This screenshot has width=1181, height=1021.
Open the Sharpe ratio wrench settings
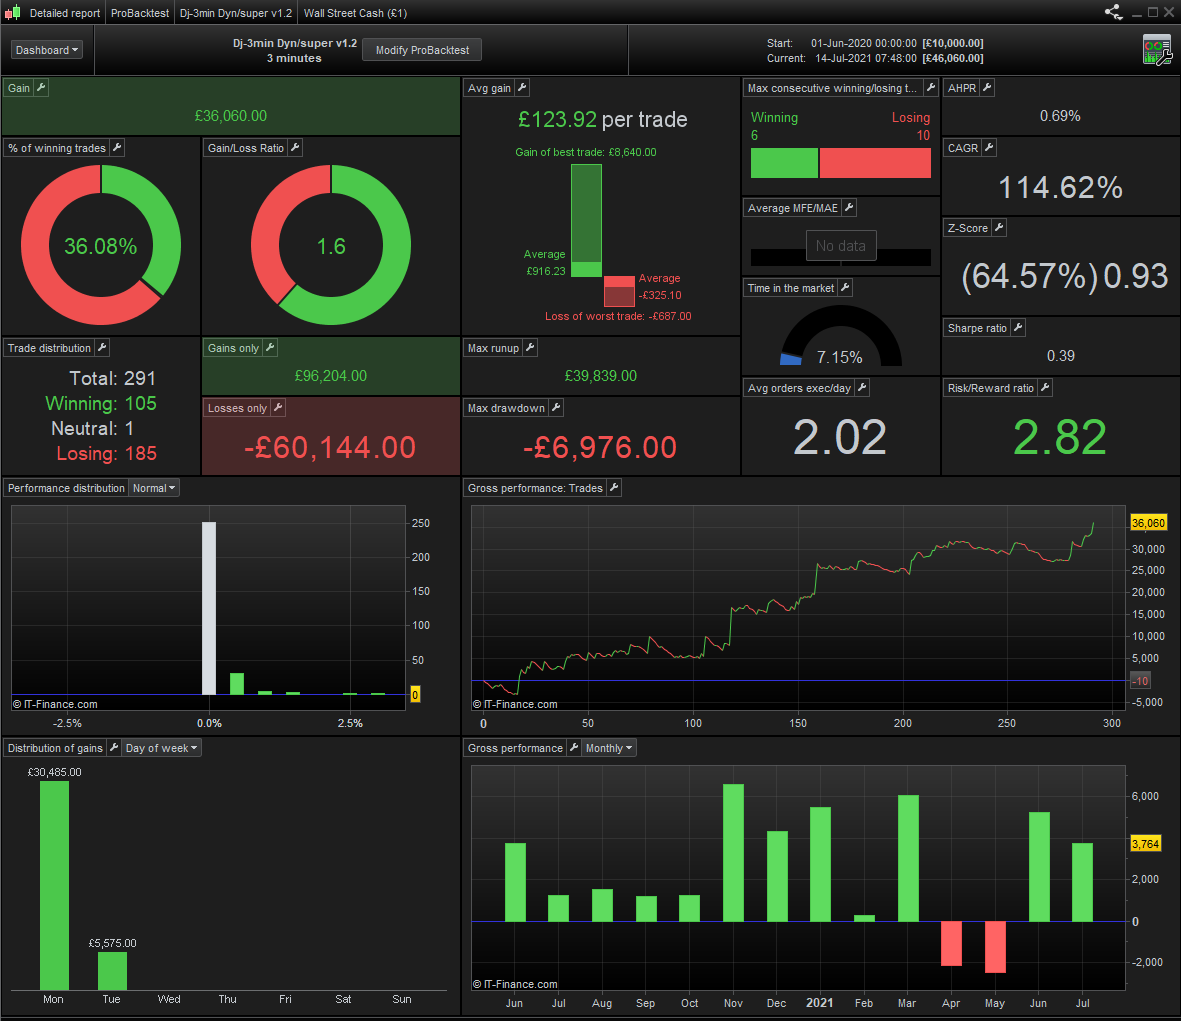coord(1018,328)
